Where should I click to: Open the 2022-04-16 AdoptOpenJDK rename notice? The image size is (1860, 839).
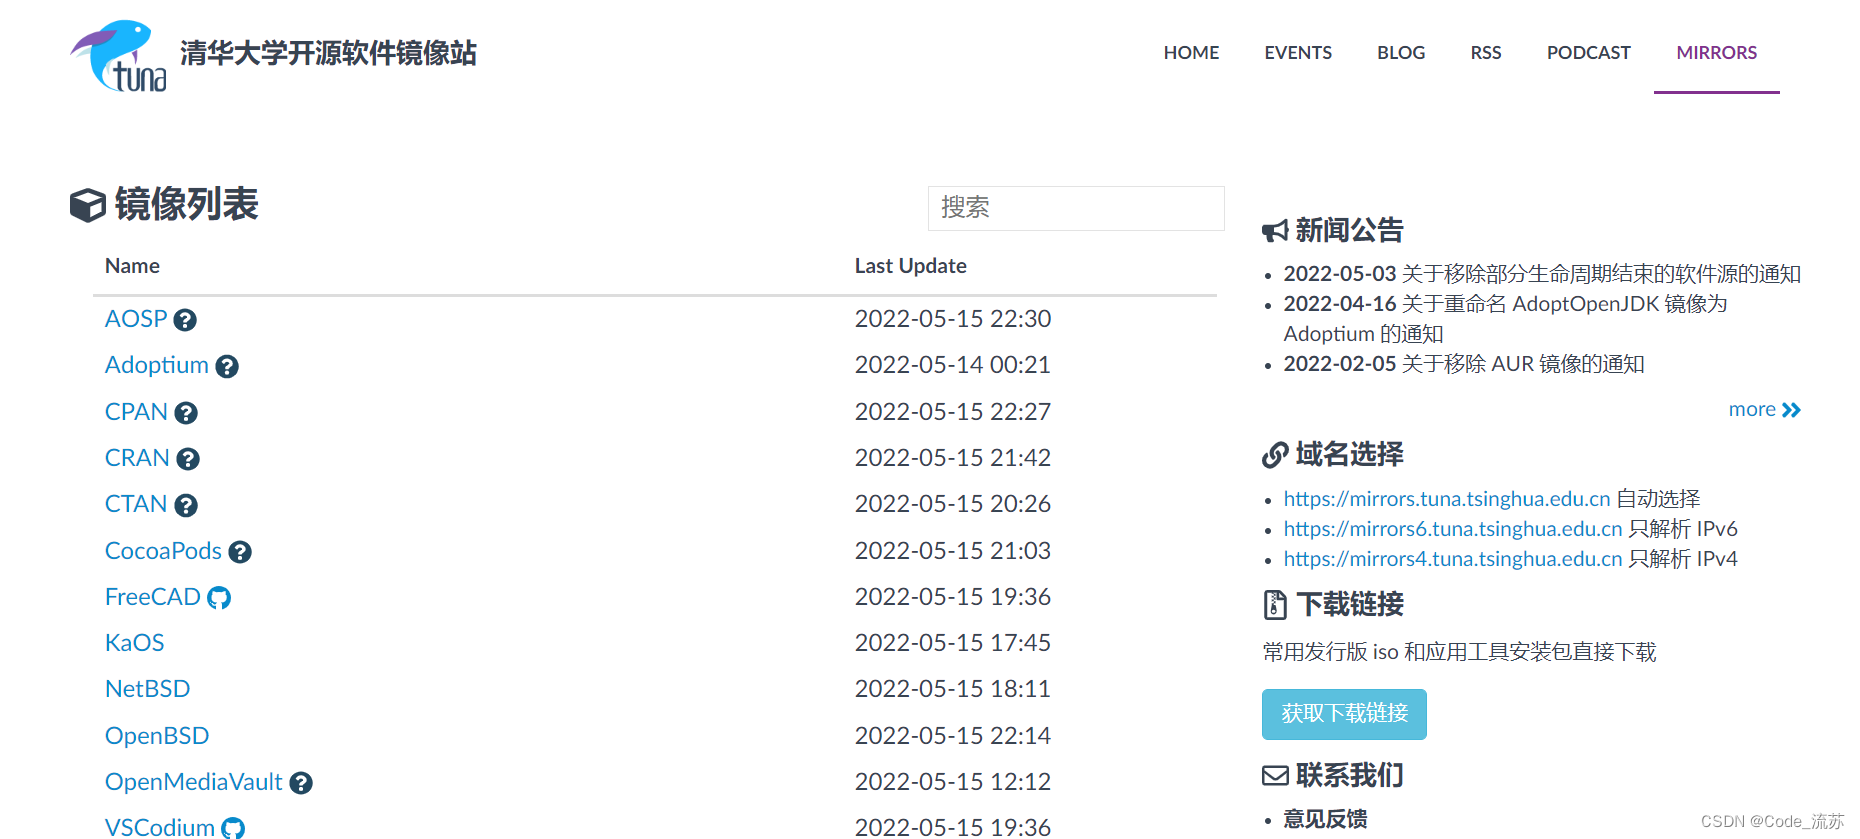click(x=1506, y=319)
